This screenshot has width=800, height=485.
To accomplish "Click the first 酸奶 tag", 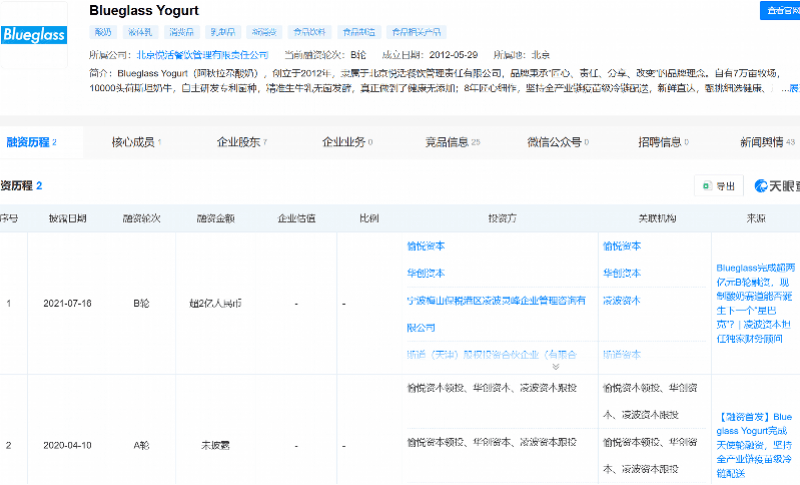I will [105, 32].
